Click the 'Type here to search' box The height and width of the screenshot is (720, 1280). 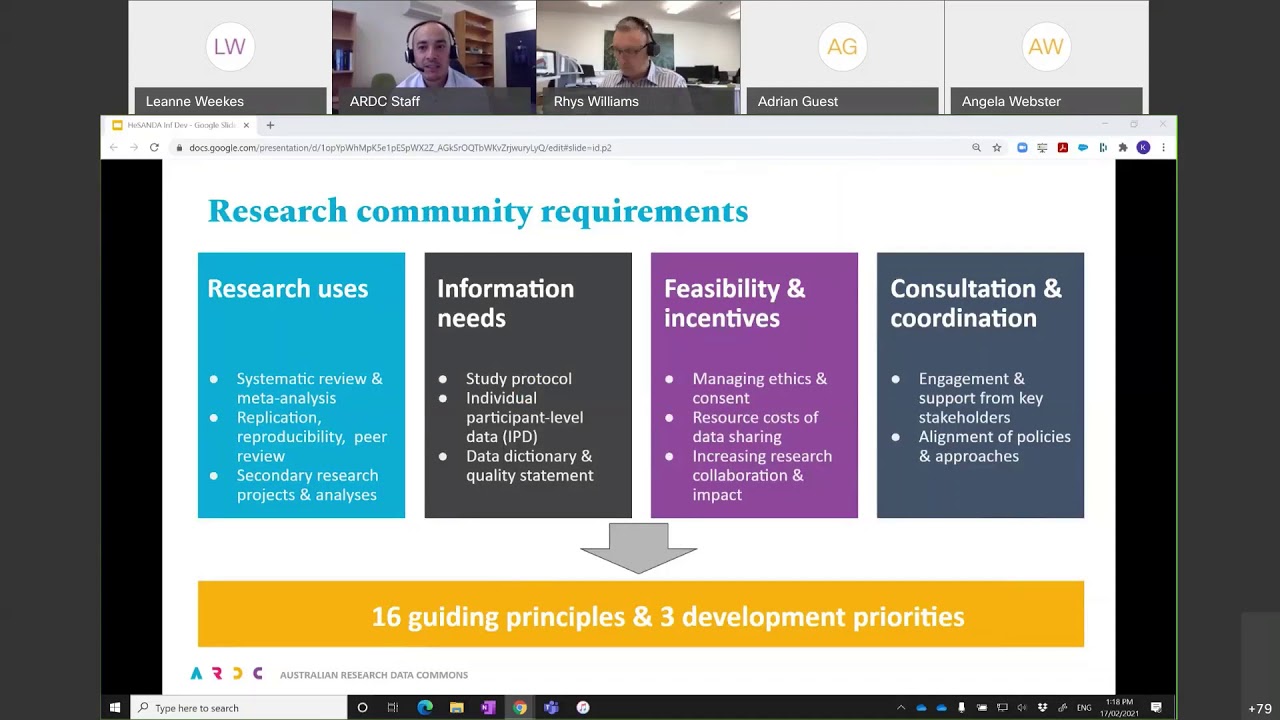pos(237,708)
